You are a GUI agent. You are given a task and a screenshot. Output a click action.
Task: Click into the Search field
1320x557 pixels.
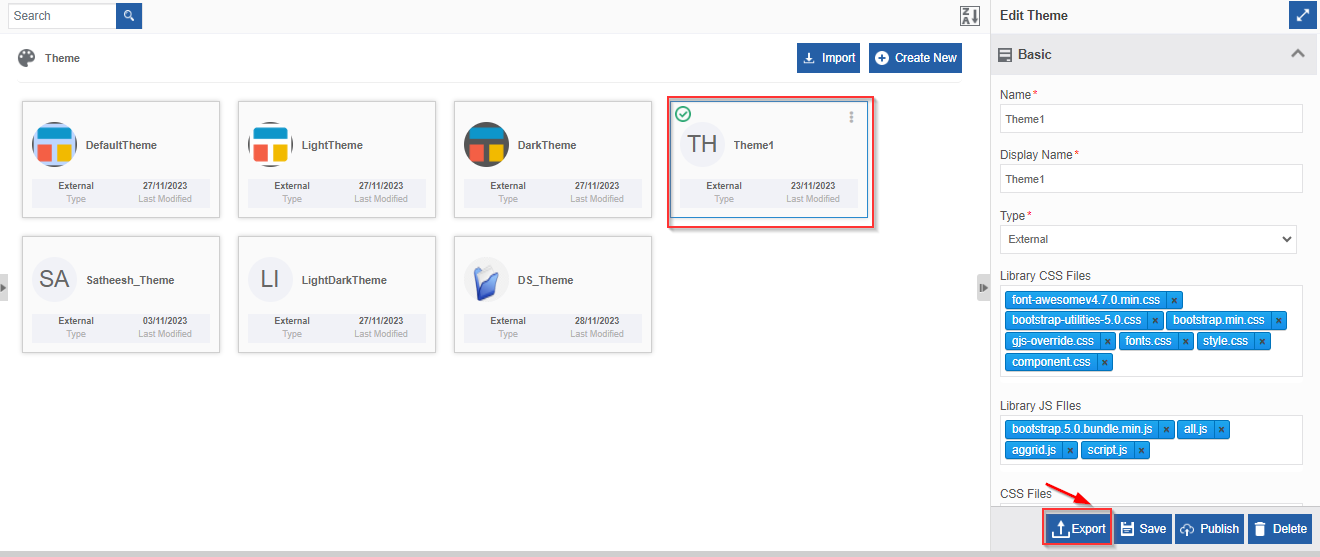(62, 16)
